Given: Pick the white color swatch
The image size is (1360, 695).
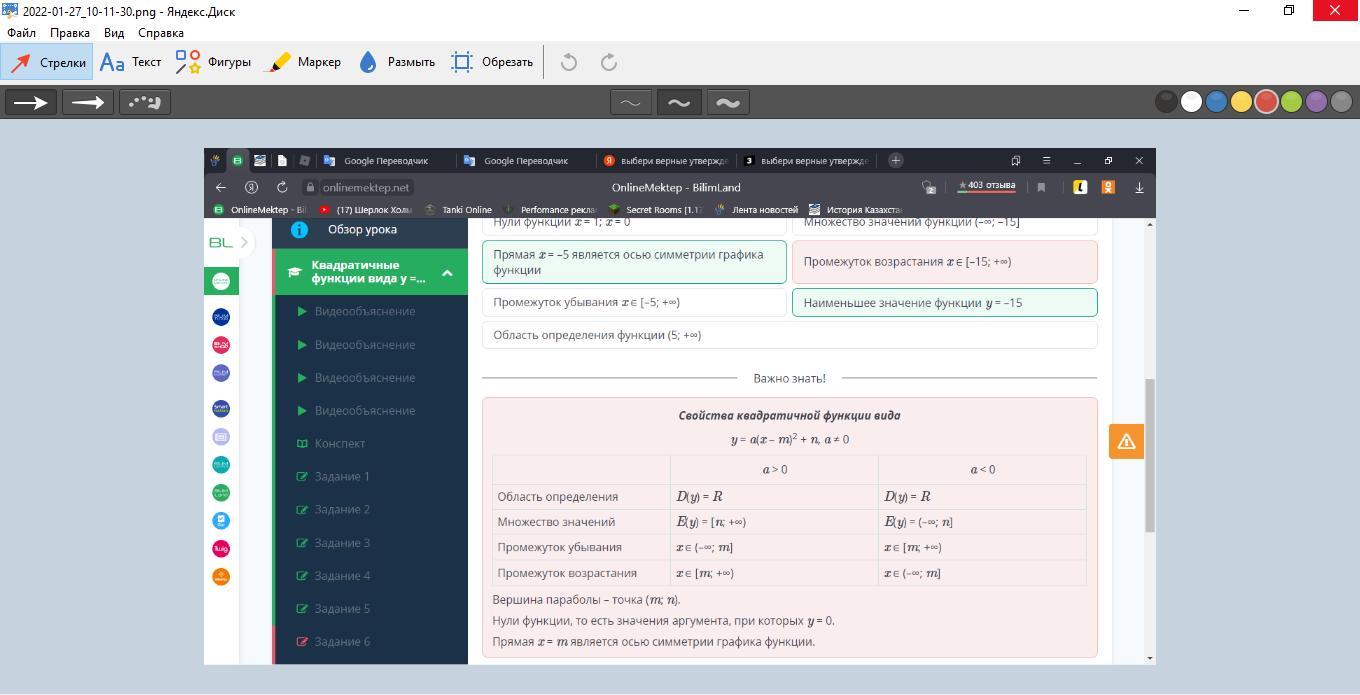Looking at the screenshot, I should click(1191, 101).
